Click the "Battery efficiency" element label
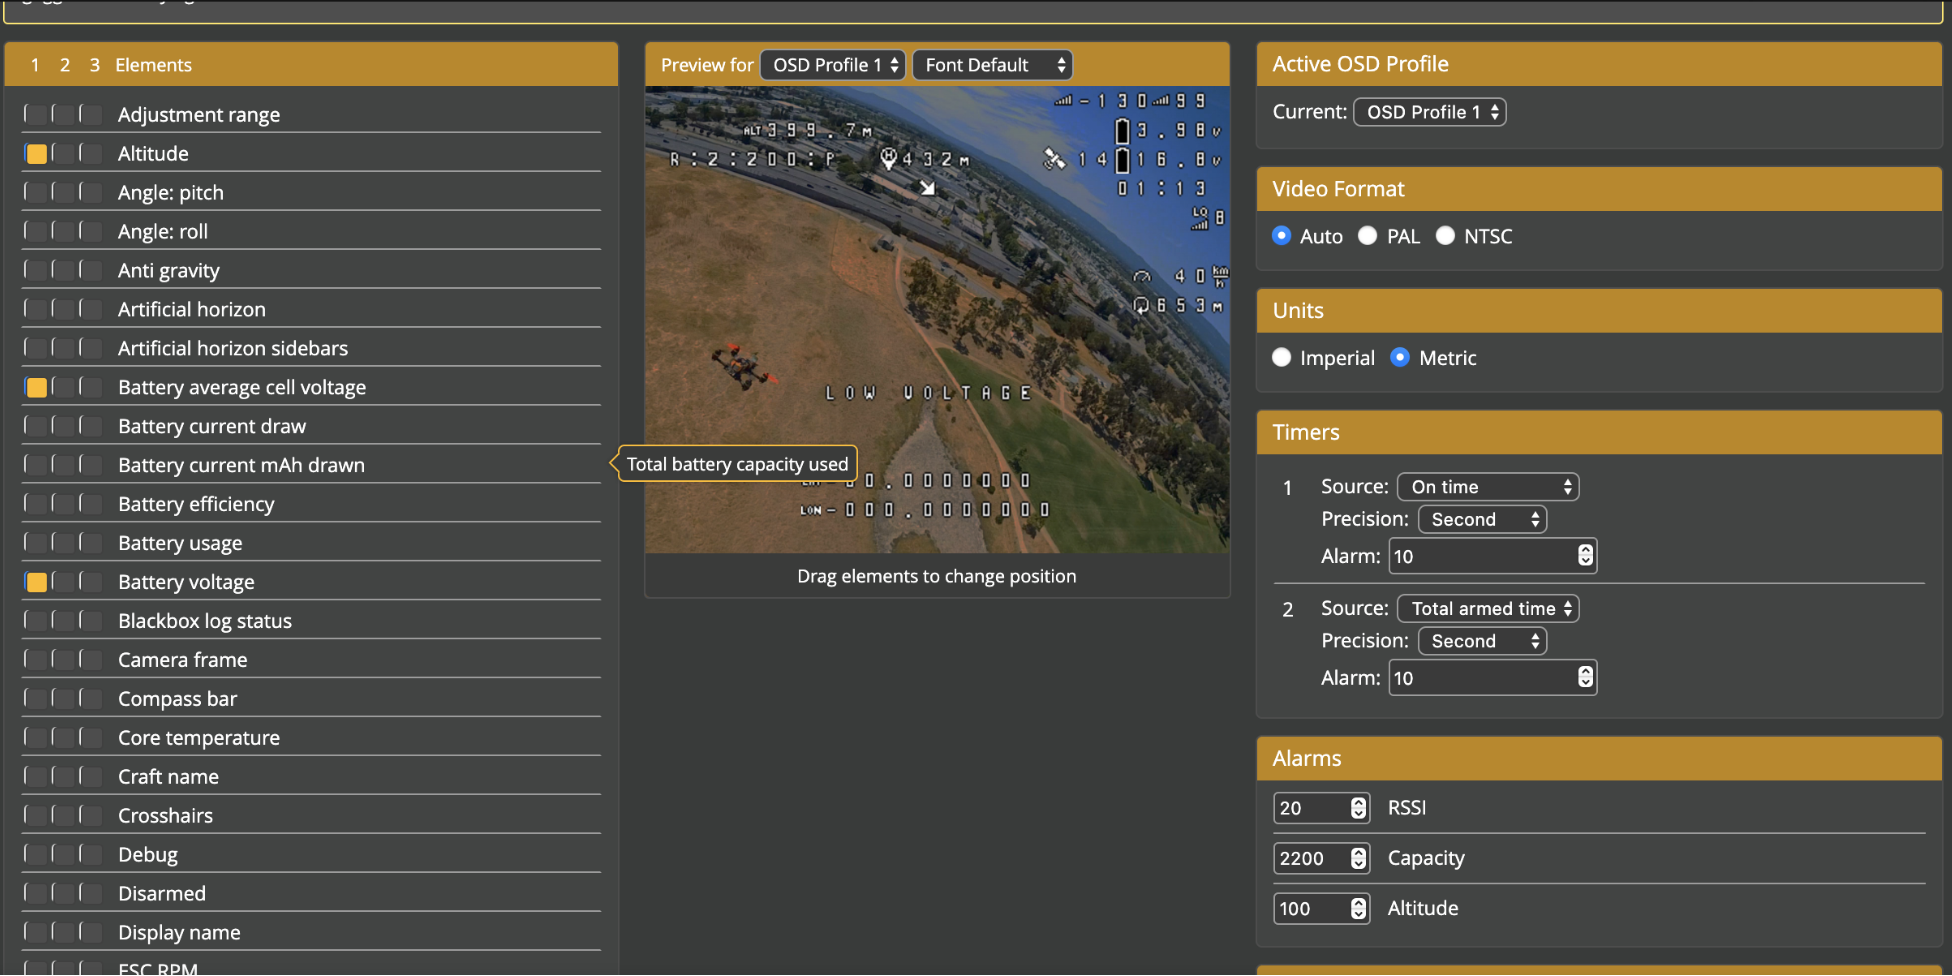 coord(196,504)
